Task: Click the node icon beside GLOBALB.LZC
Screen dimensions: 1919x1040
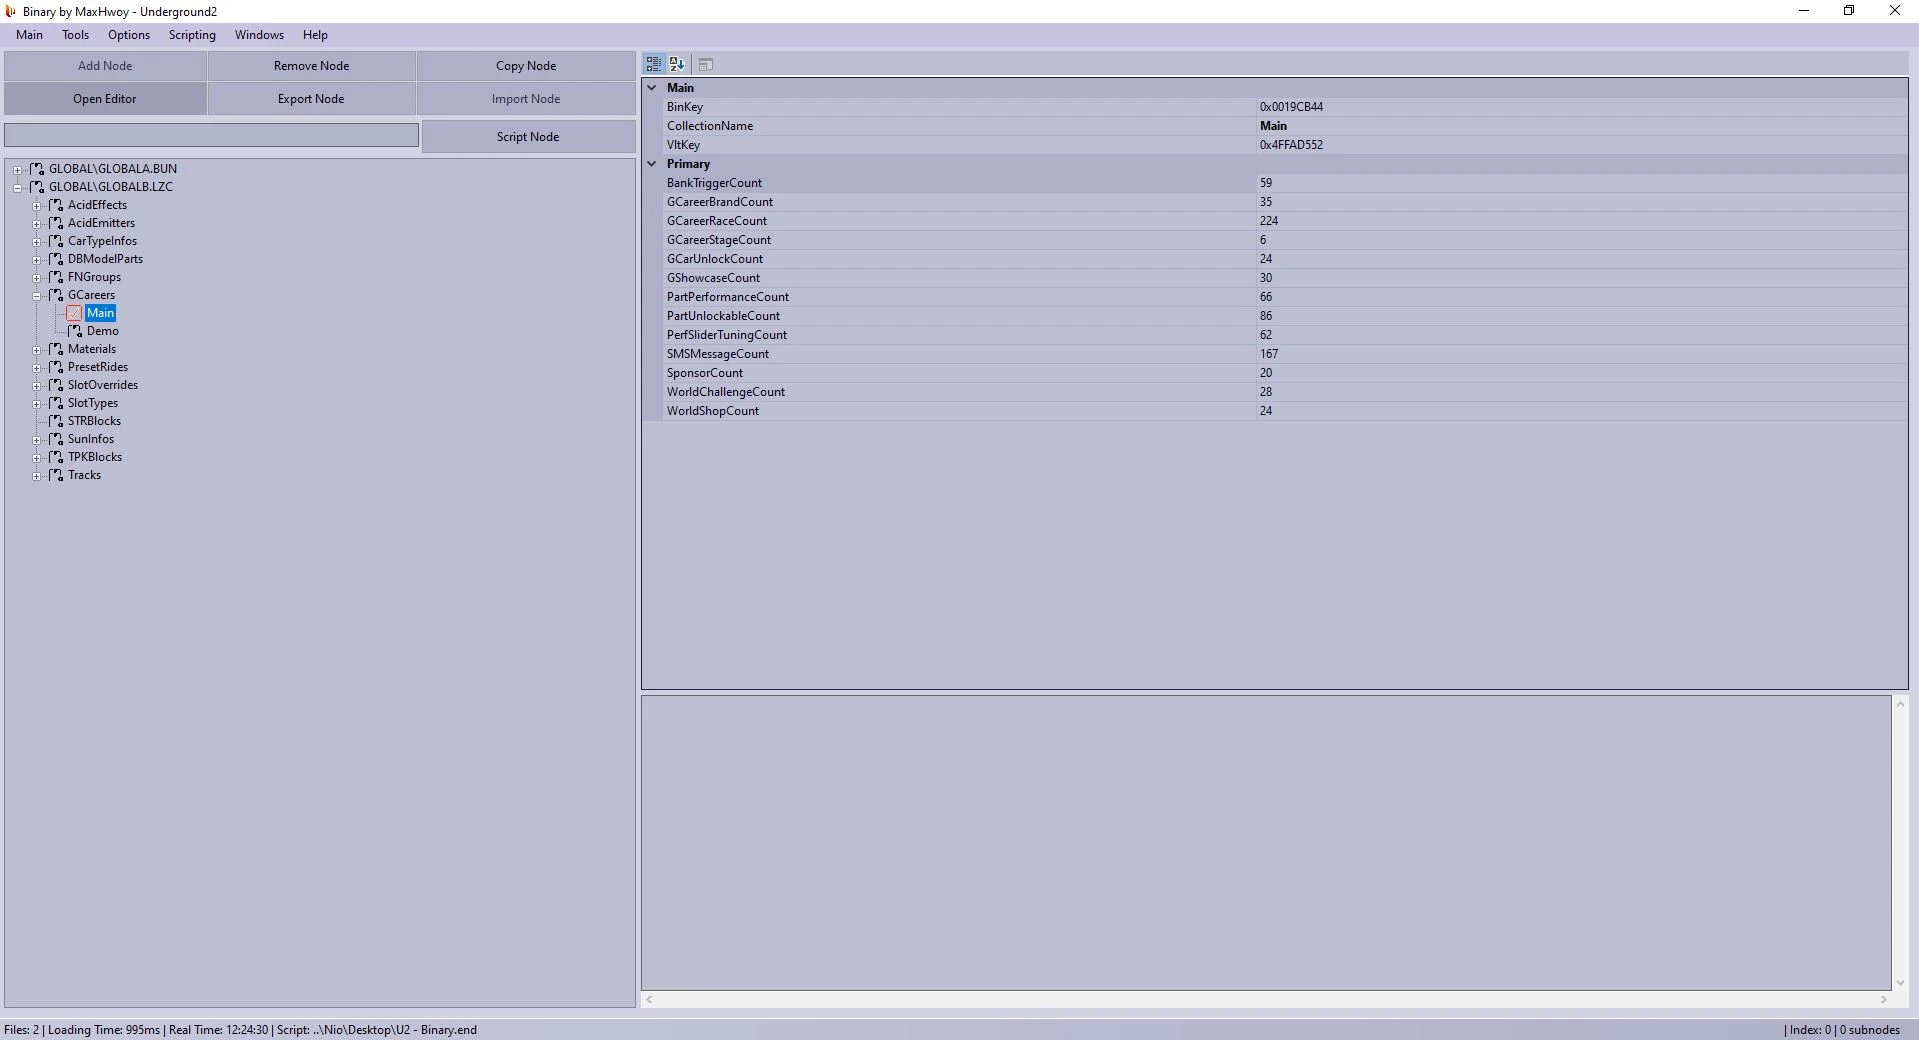Action: (37, 187)
